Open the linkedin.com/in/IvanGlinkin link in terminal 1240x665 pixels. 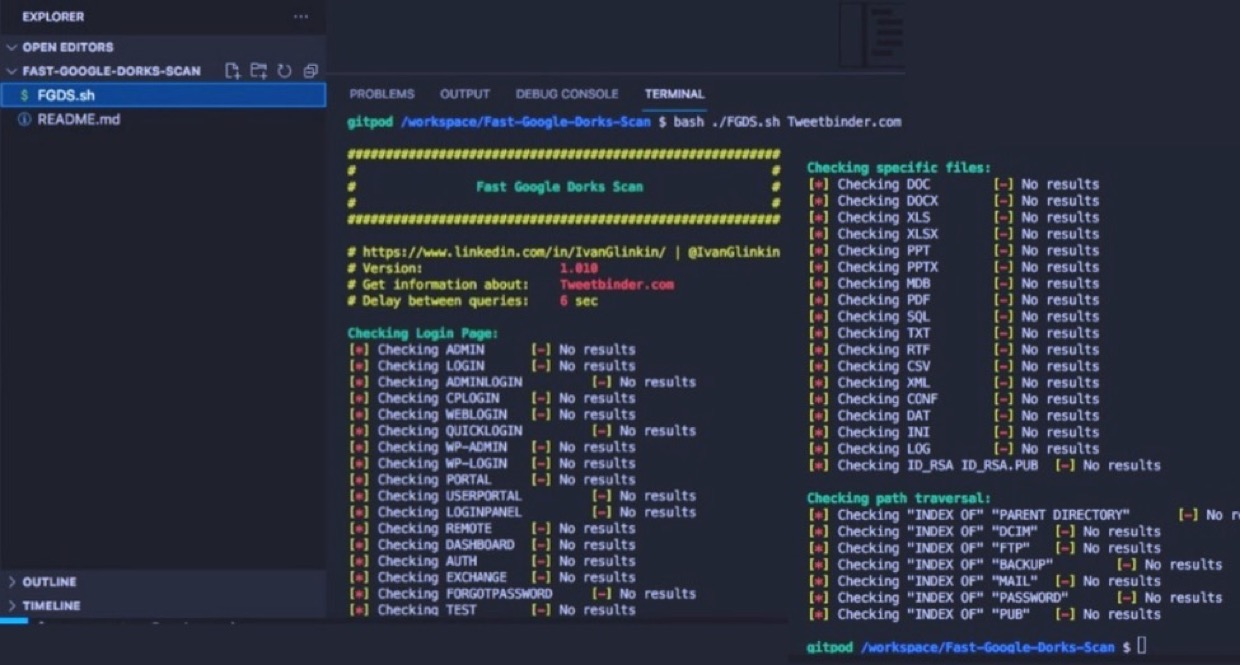pyautogui.click(x=514, y=252)
